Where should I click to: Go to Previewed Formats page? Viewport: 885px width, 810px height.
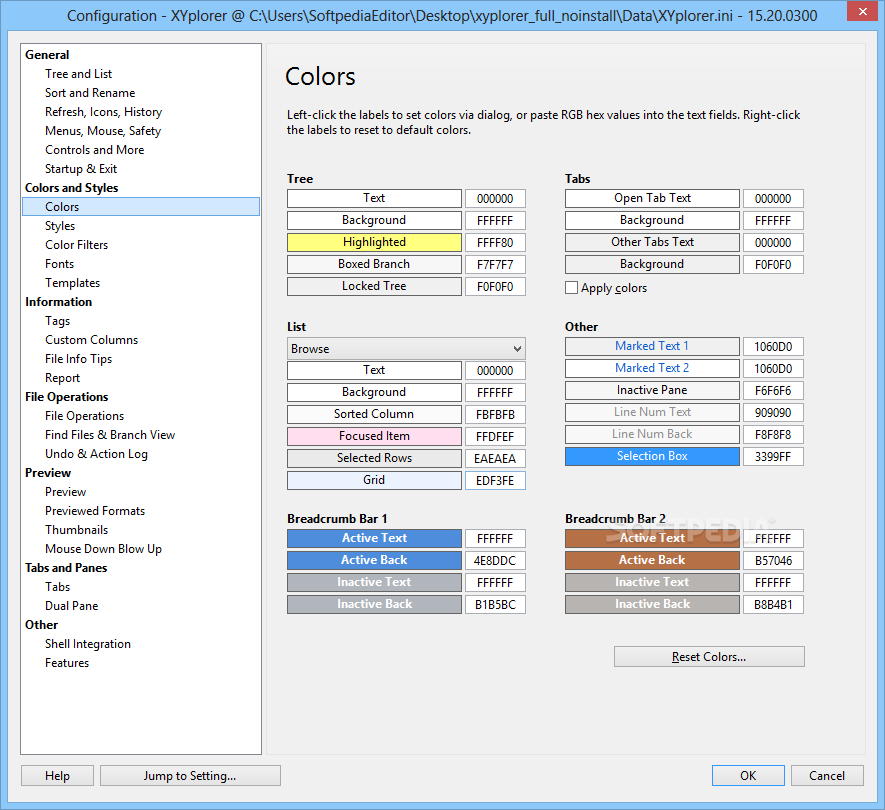click(95, 511)
